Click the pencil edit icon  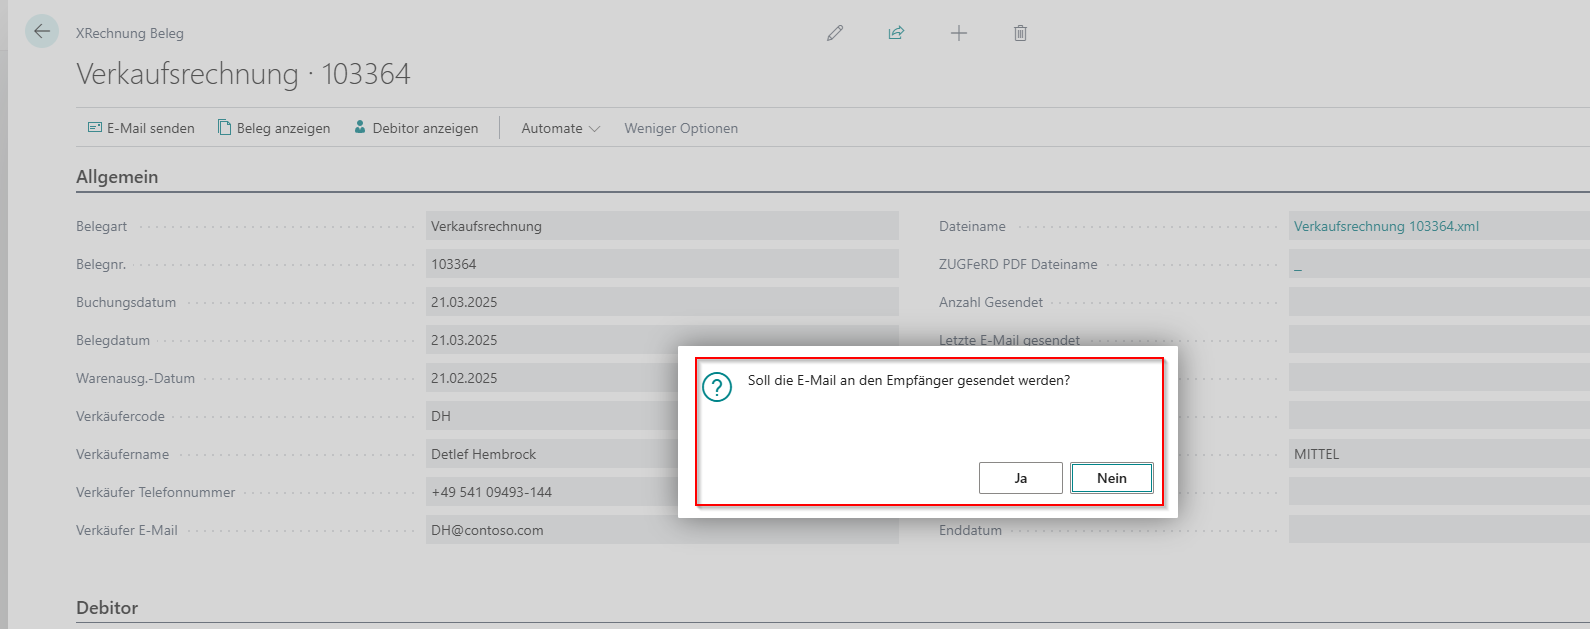pyautogui.click(x=835, y=33)
